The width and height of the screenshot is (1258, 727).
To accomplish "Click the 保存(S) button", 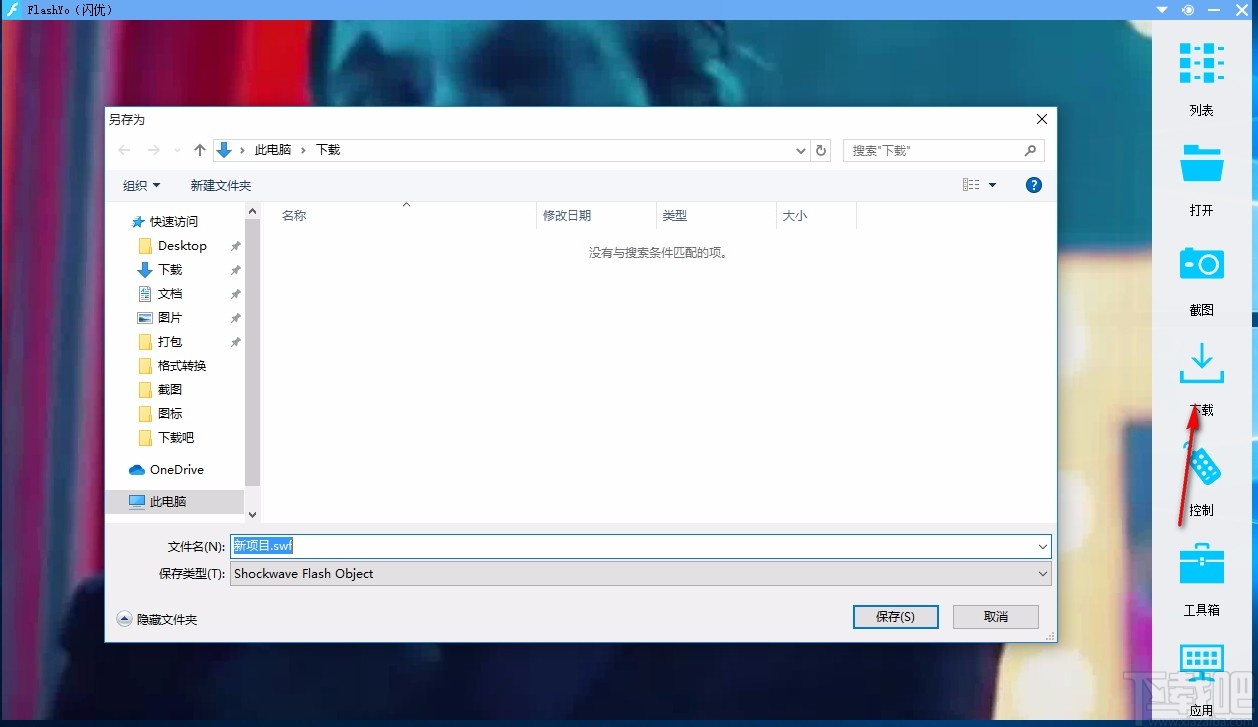I will [x=894, y=616].
